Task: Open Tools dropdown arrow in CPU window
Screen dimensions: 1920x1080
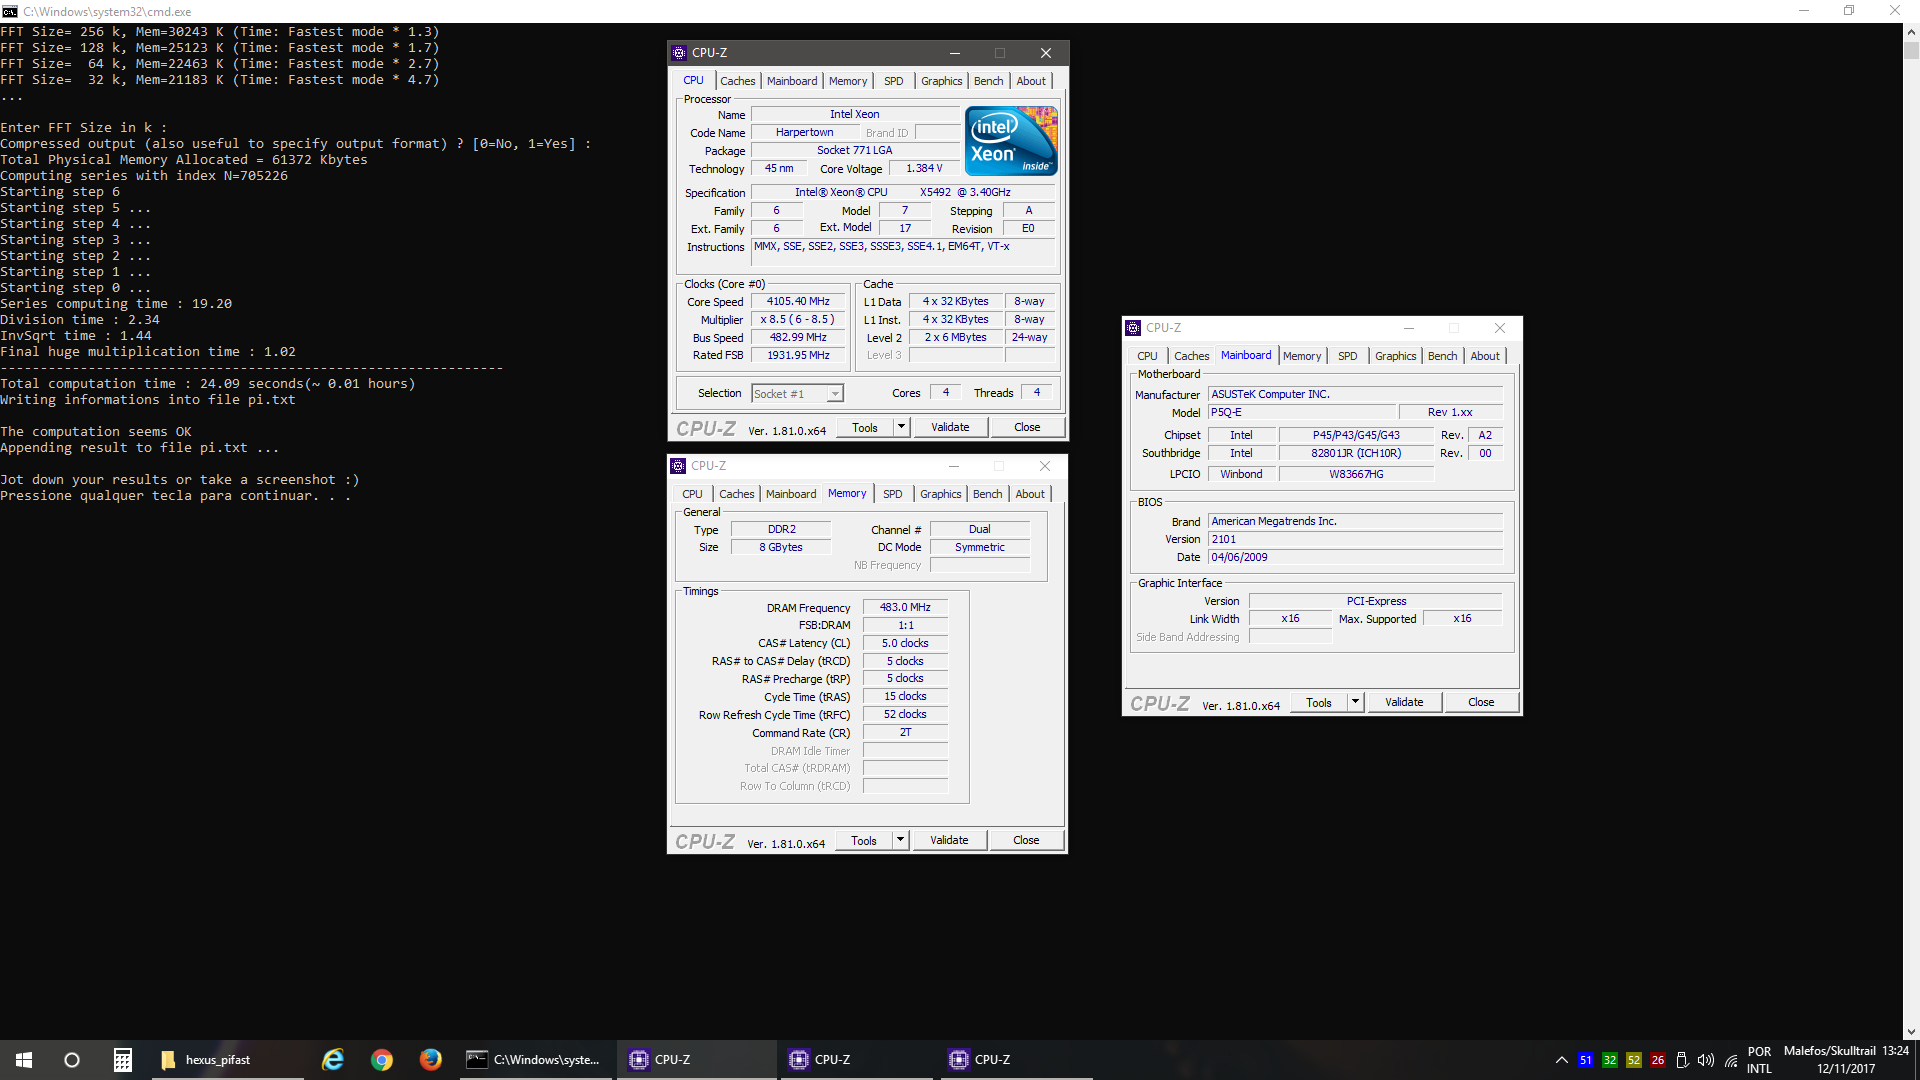Action: coord(901,427)
